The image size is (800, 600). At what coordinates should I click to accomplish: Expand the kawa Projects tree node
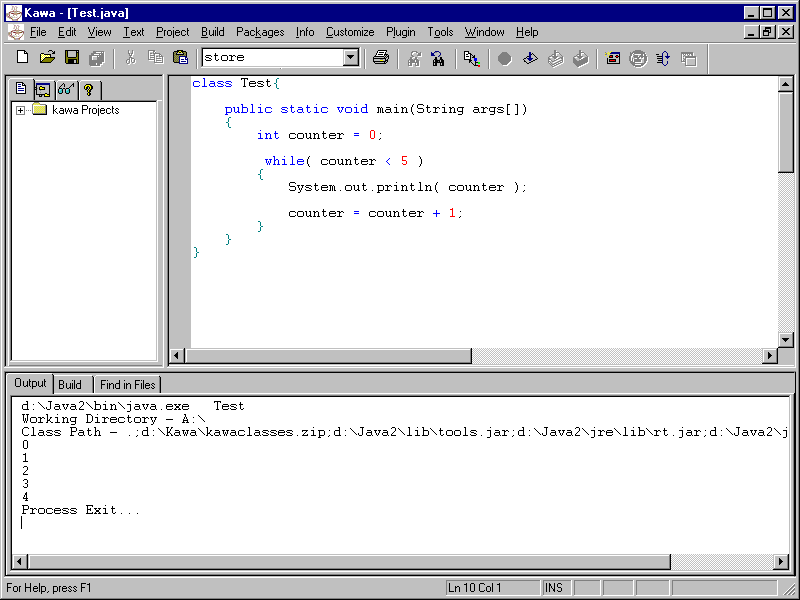coord(20,110)
